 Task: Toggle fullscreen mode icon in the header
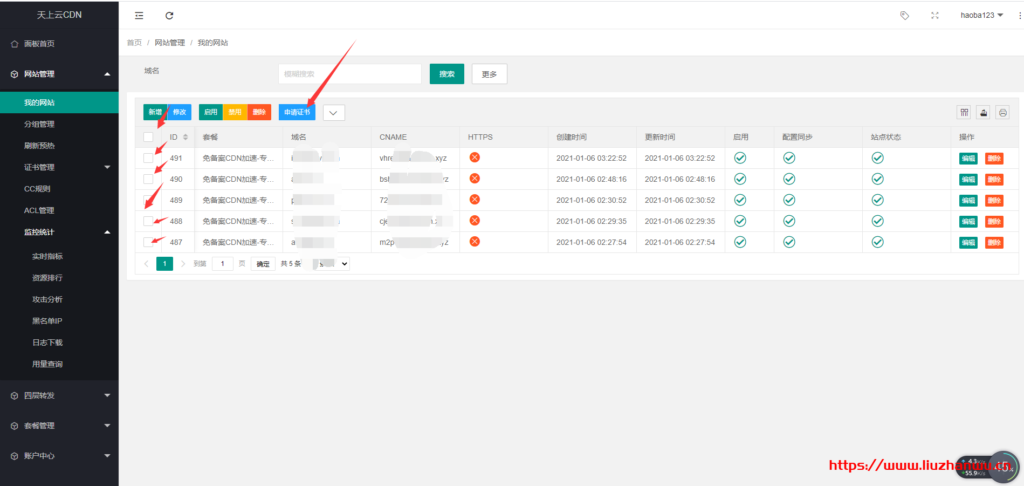pos(934,15)
